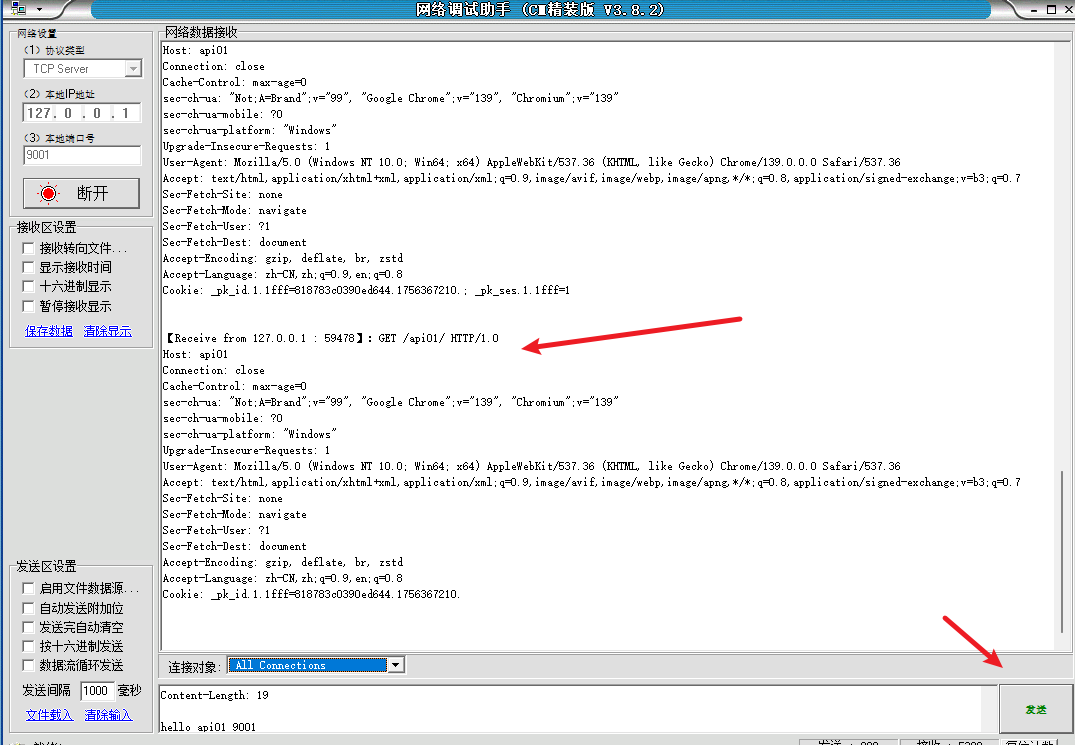Enable 按十六进制发送 checkbox
The width and height of the screenshot is (1075, 745).
pyautogui.click(x=28, y=646)
